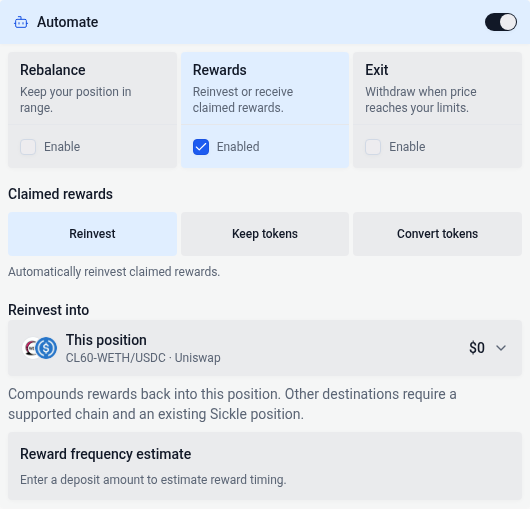The height and width of the screenshot is (509, 530).
Task: Click the 'Compounds rewards back into this position' note
Action: (x=232, y=404)
